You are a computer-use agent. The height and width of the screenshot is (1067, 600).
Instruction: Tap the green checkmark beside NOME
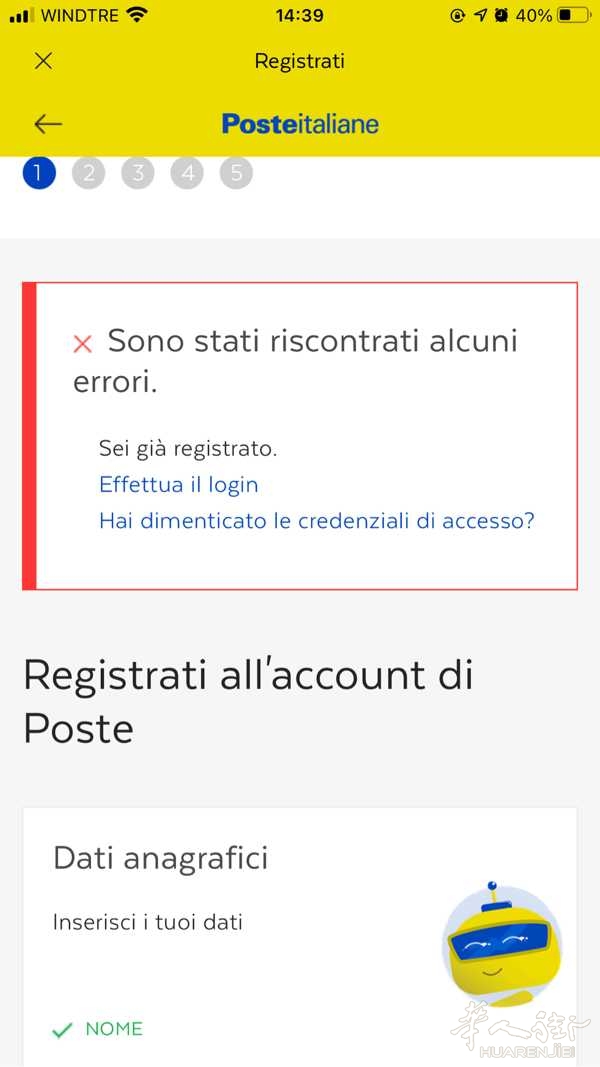pos(62,1030)
